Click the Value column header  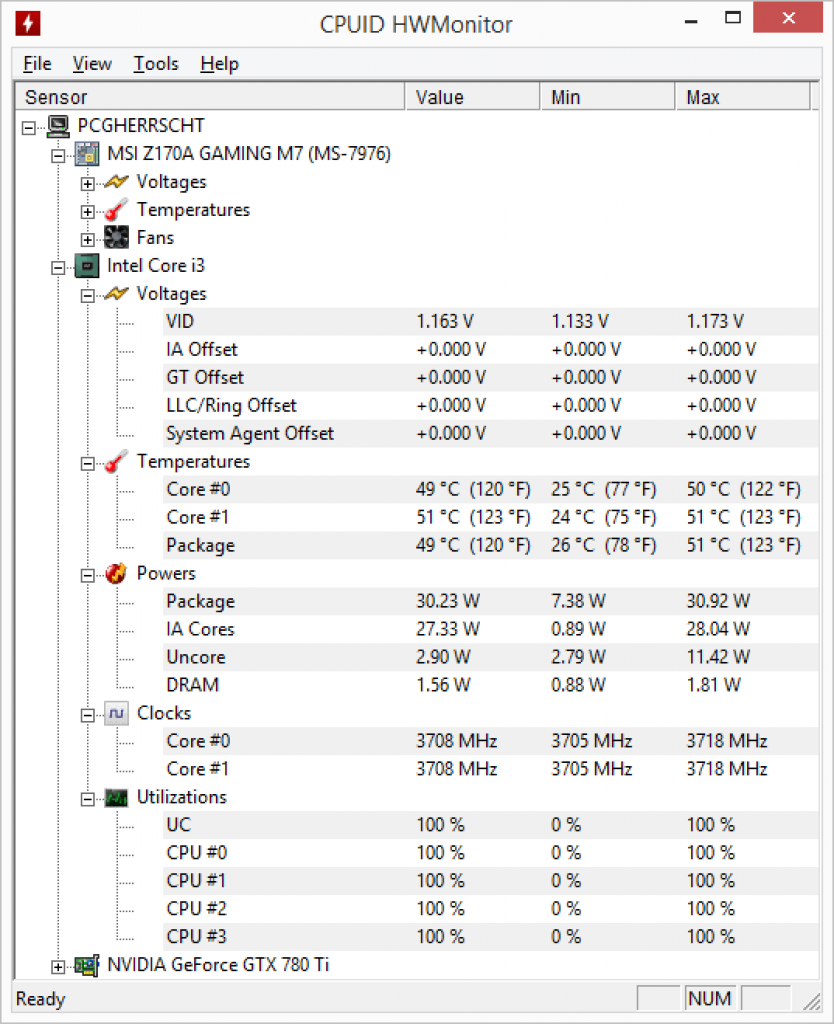(473, 97)
